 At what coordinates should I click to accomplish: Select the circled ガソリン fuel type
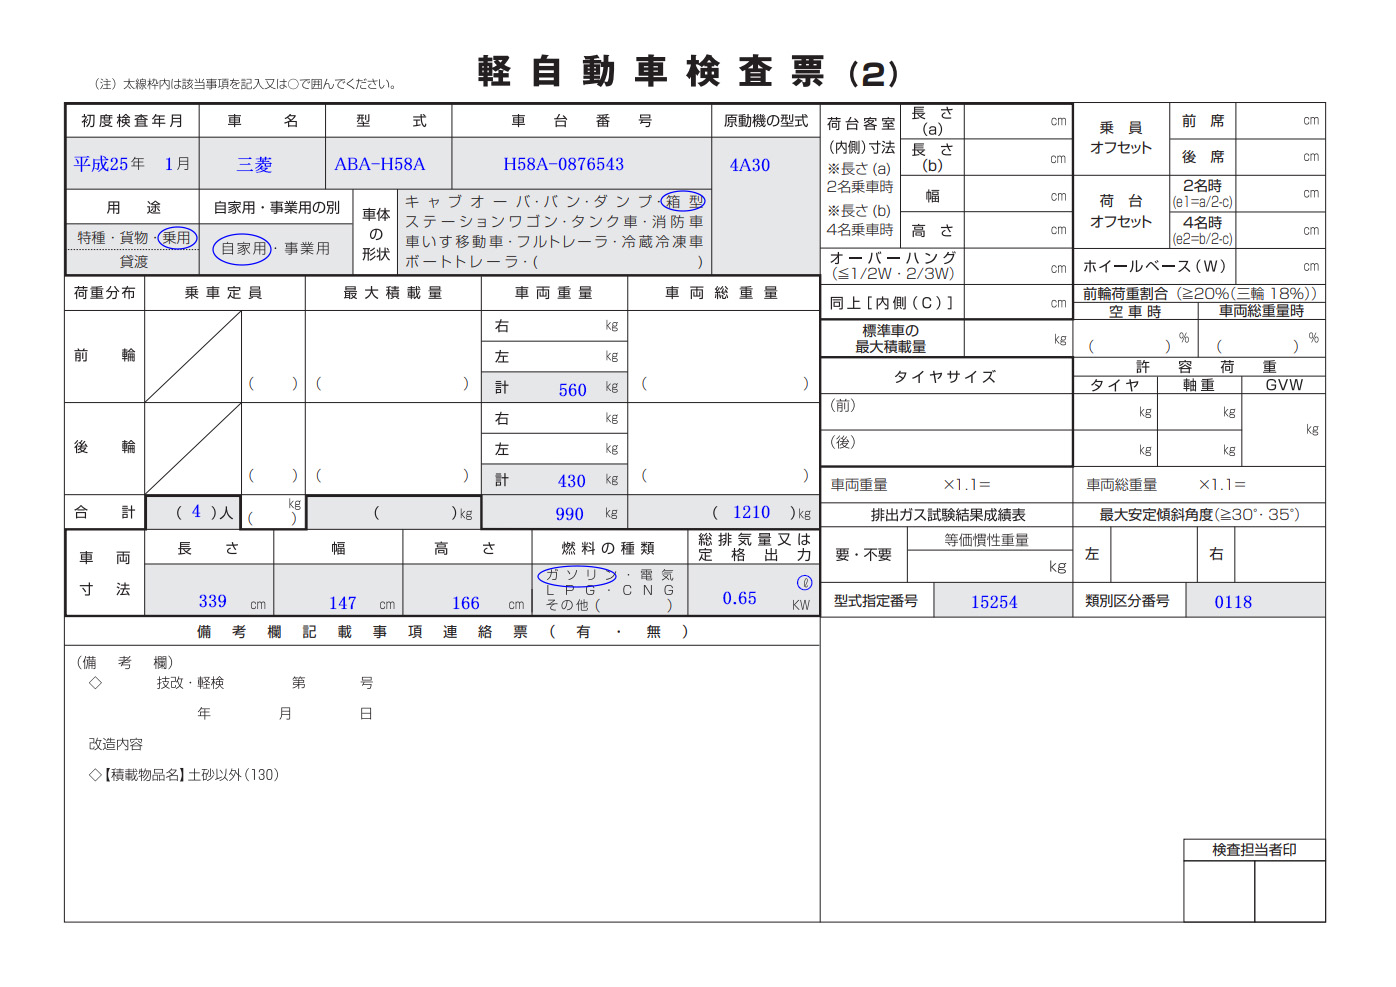pyautogui.click(x=577, y=575)
